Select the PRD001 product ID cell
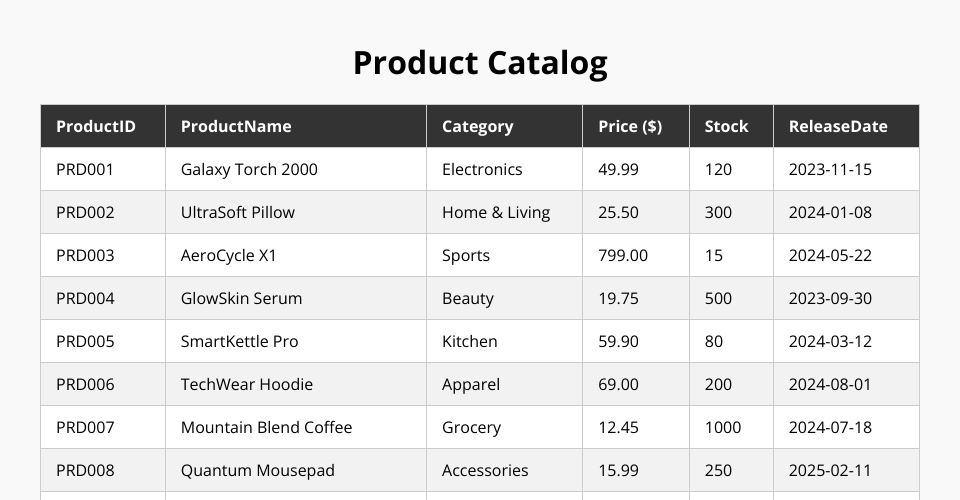The height and width of the screenshot is (500, 960). click(x=85, y=169)
